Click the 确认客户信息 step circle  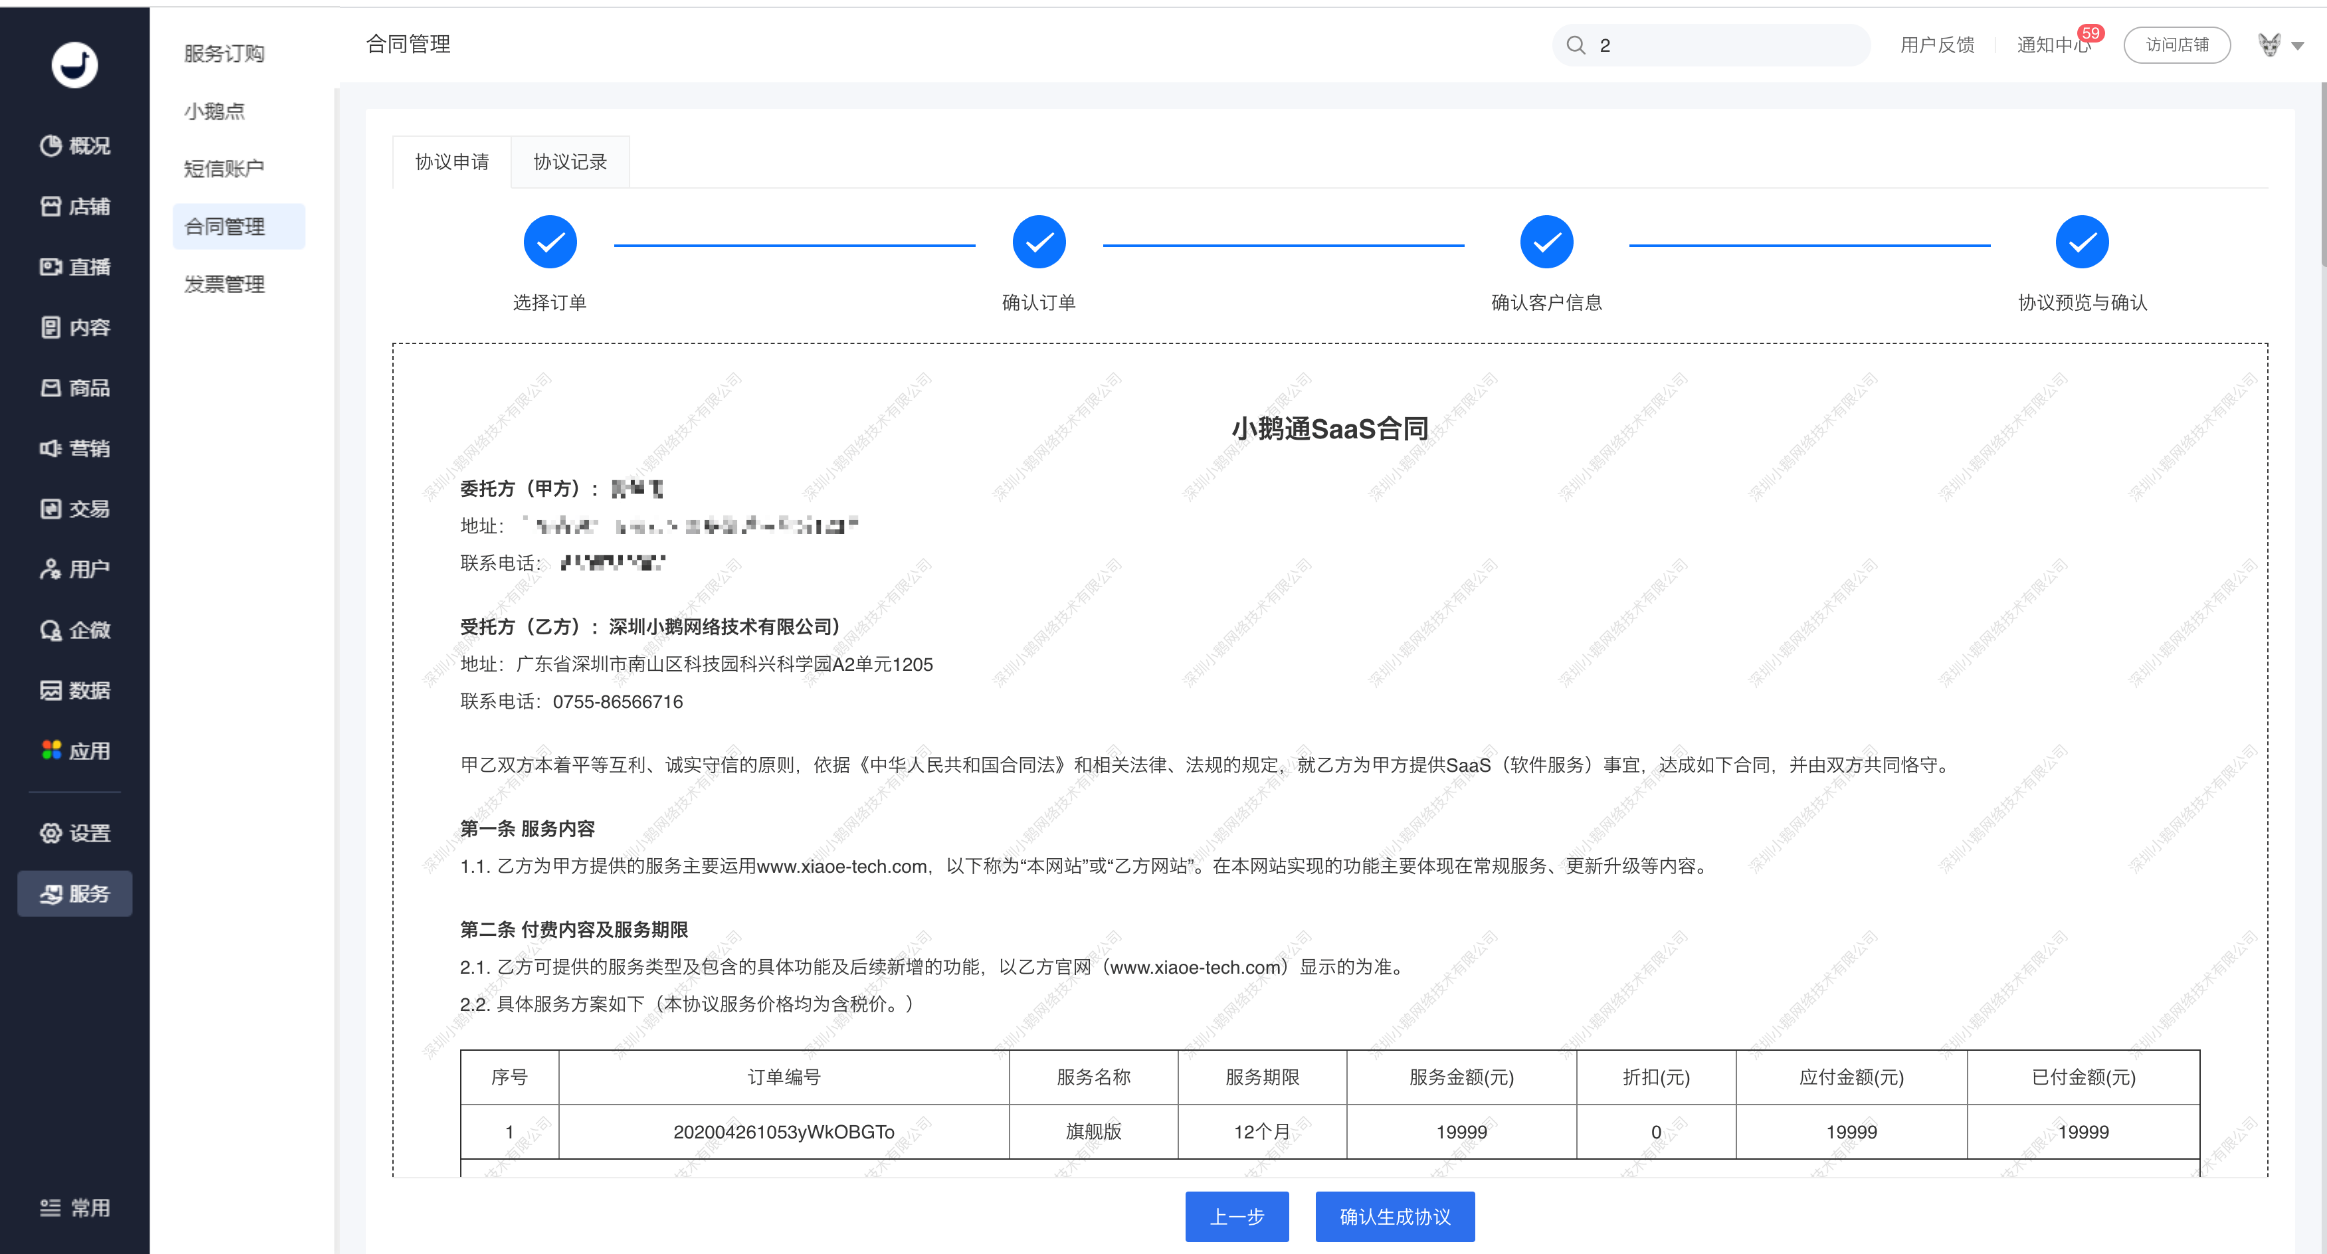(x=1547, y=242)
